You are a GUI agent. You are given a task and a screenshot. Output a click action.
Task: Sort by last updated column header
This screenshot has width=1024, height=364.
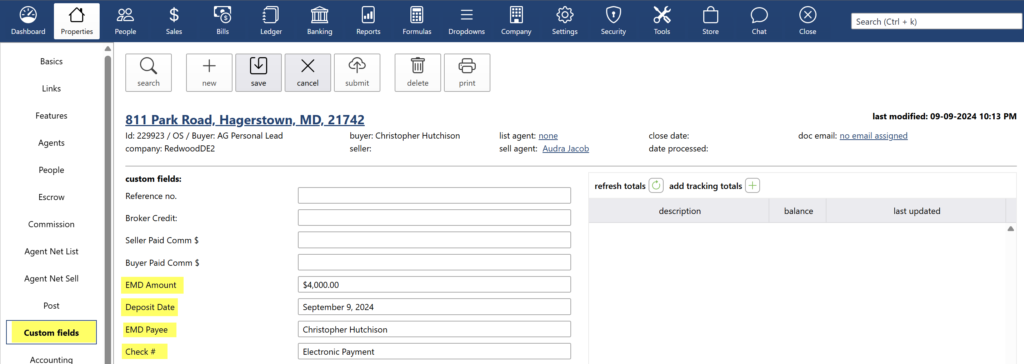(916, 211)
